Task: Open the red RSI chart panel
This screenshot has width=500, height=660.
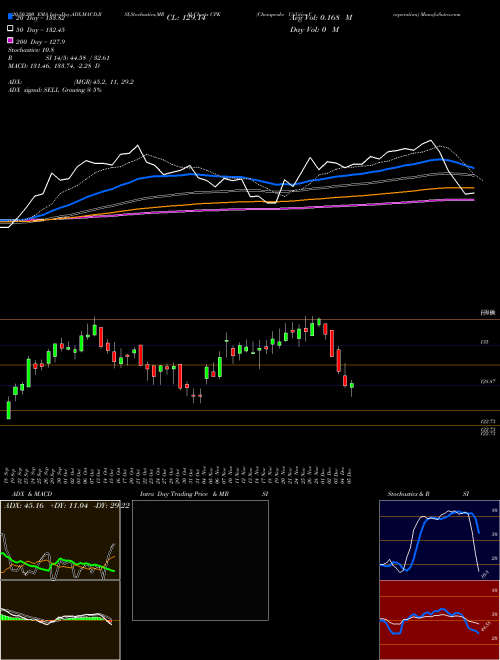Action: click(x=439, y=620)
